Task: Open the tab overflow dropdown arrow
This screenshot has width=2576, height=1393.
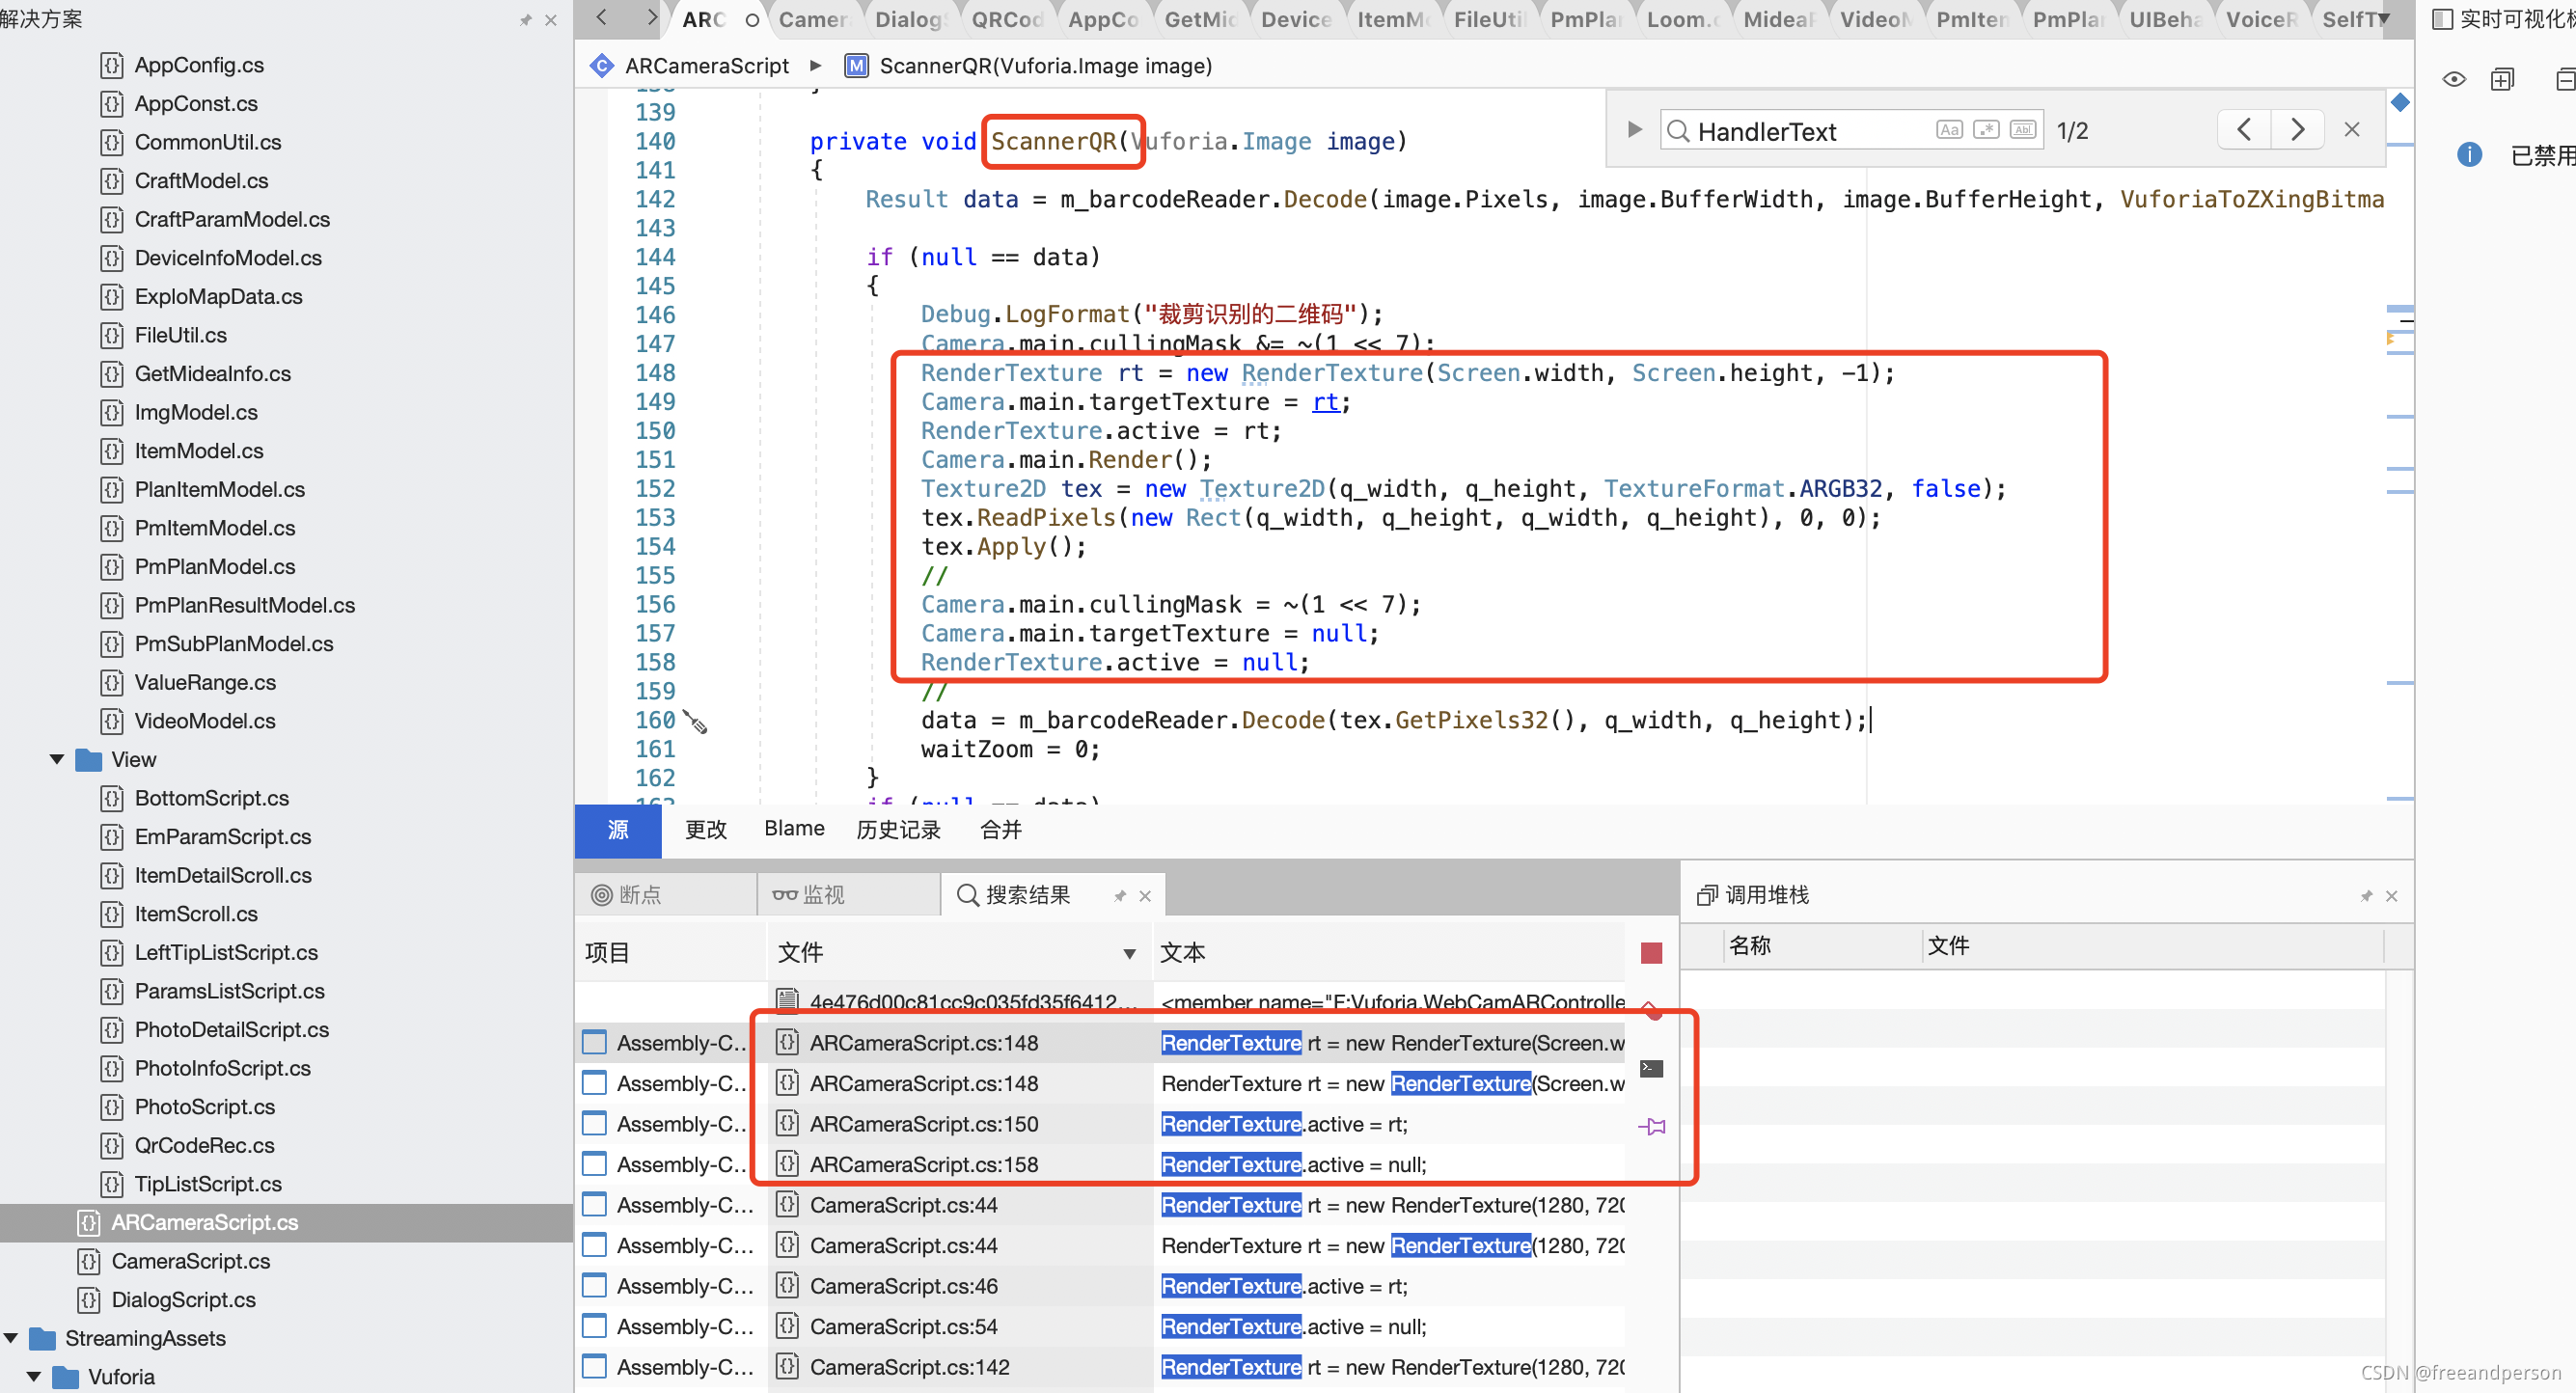Action: pyautogui.click(x=2384, y=18)
